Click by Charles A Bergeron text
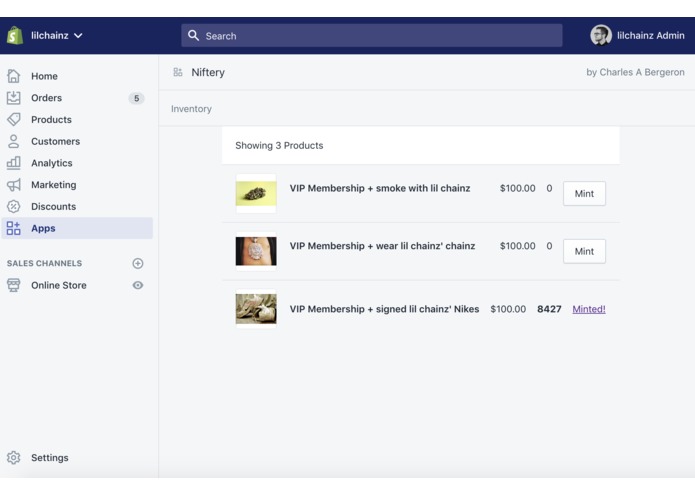 click(x=635, y=72)
